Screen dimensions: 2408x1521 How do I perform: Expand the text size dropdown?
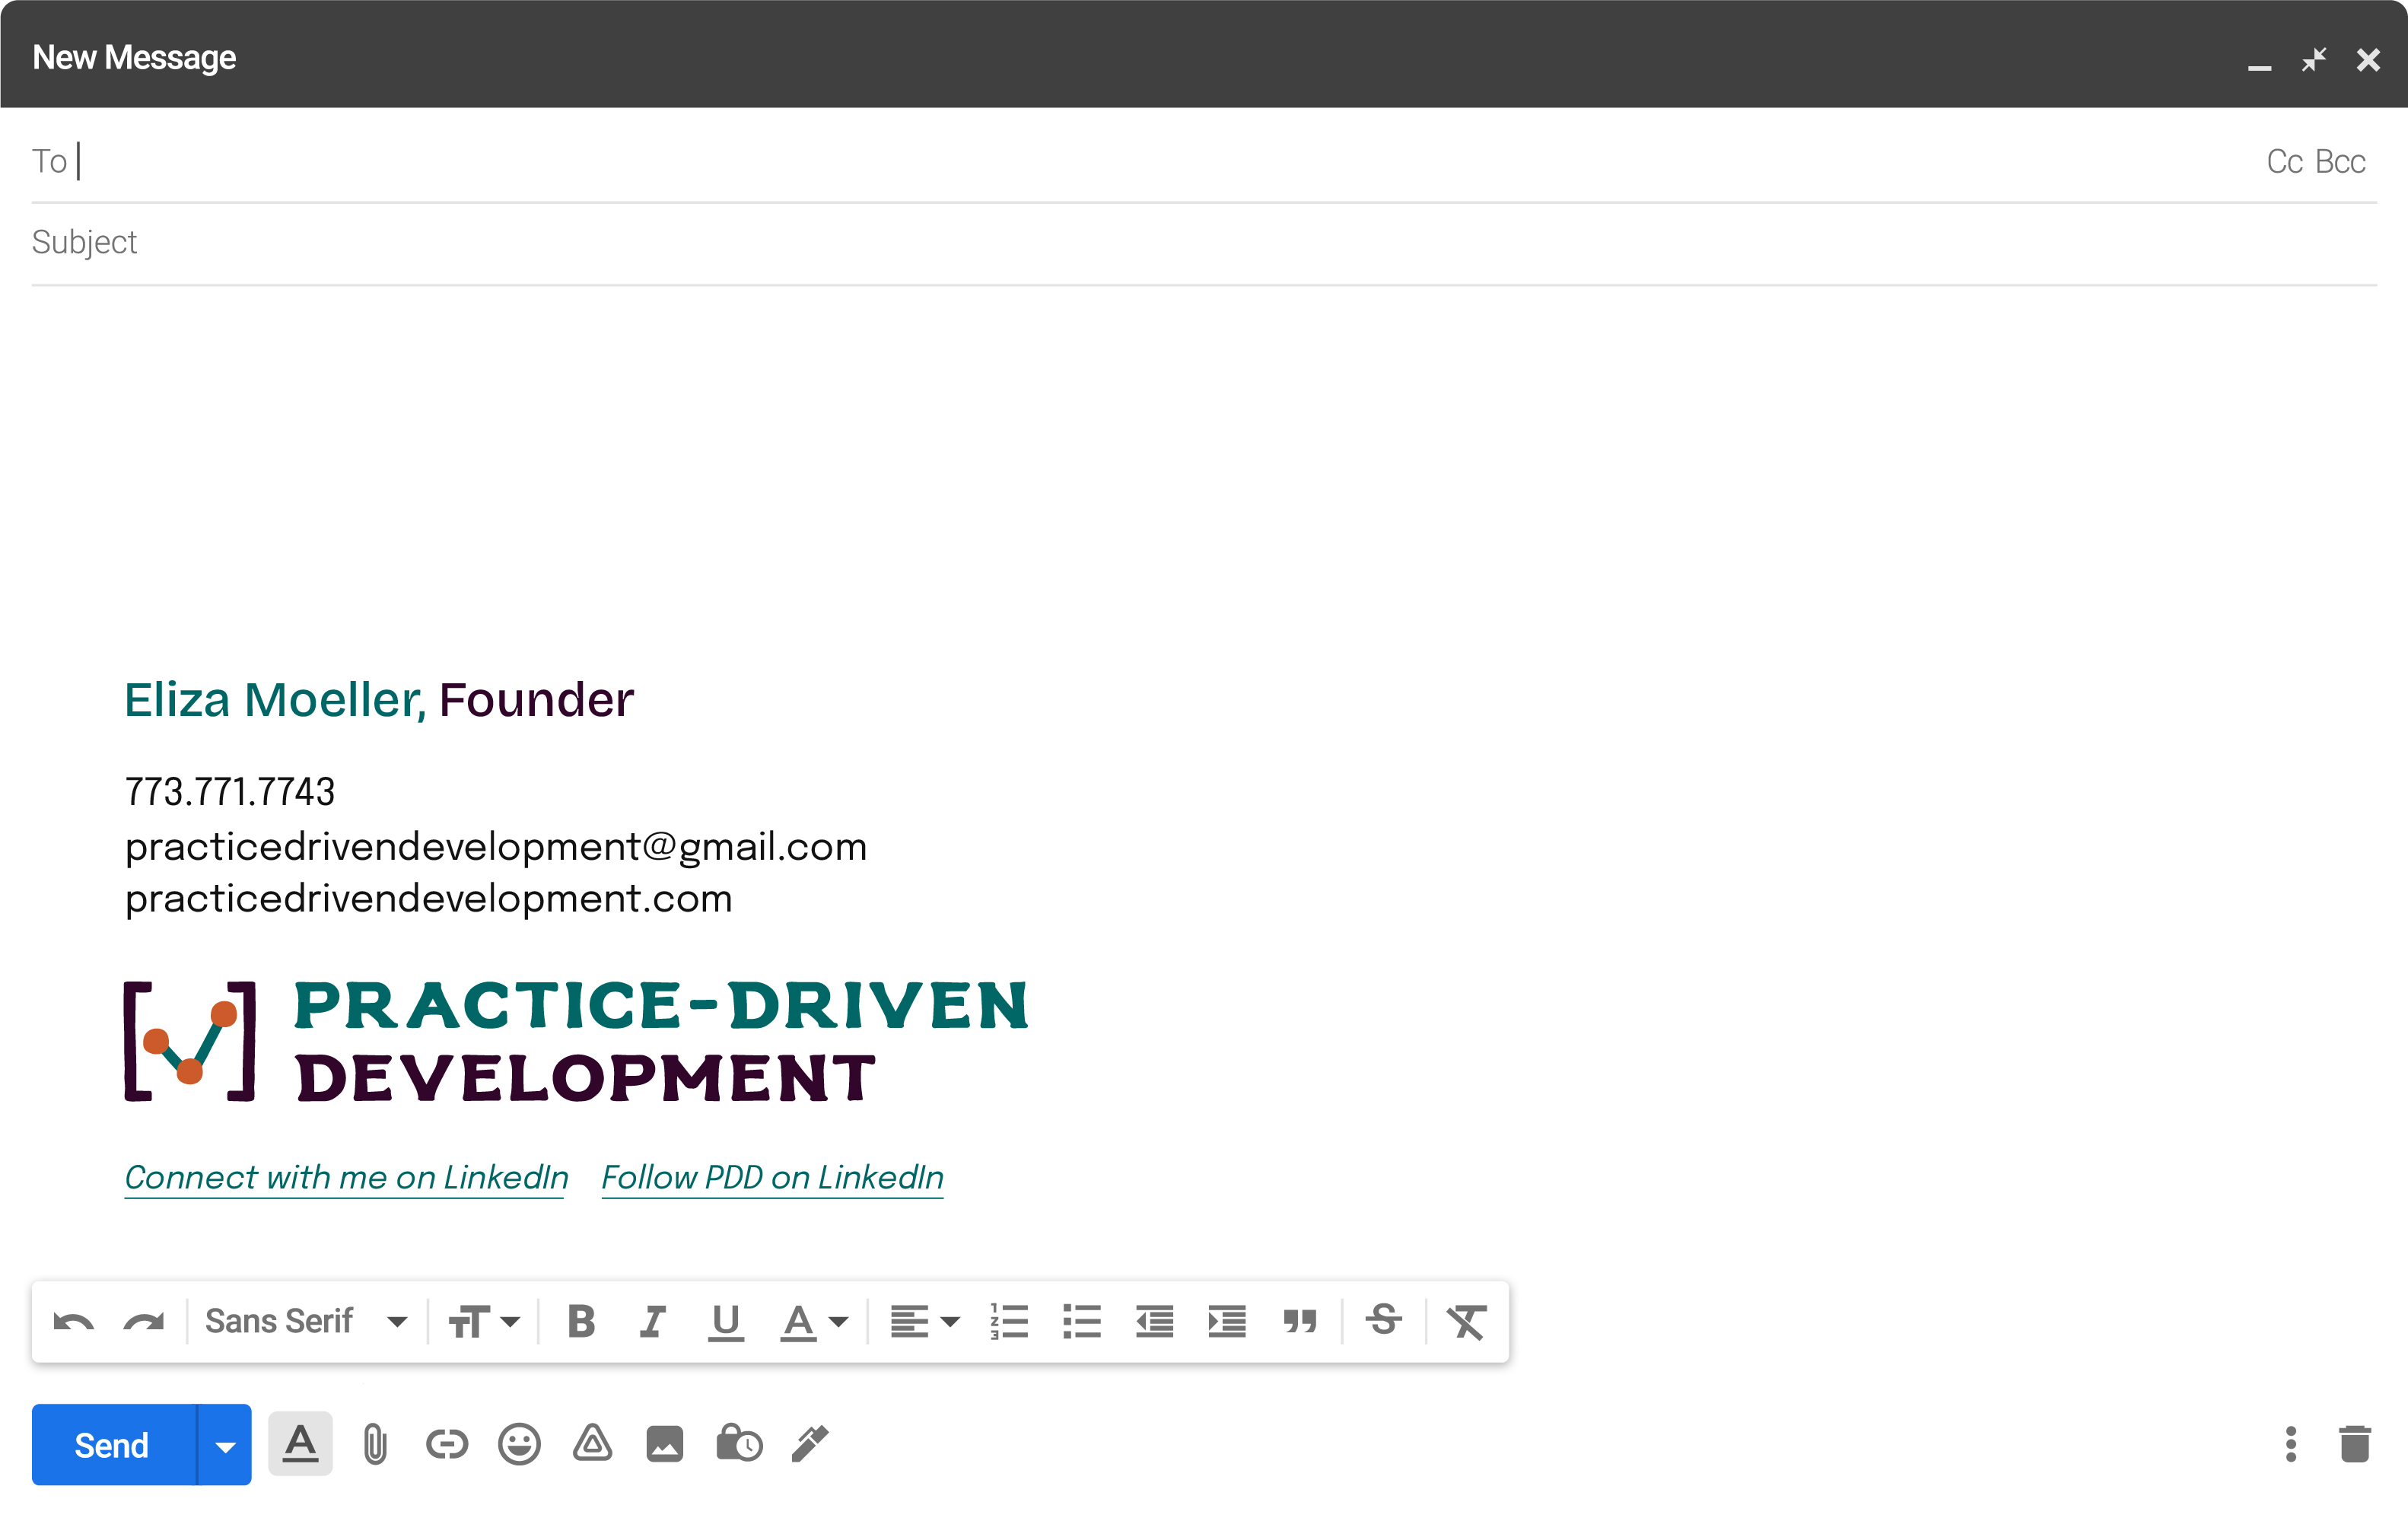tap(484, 1321)
